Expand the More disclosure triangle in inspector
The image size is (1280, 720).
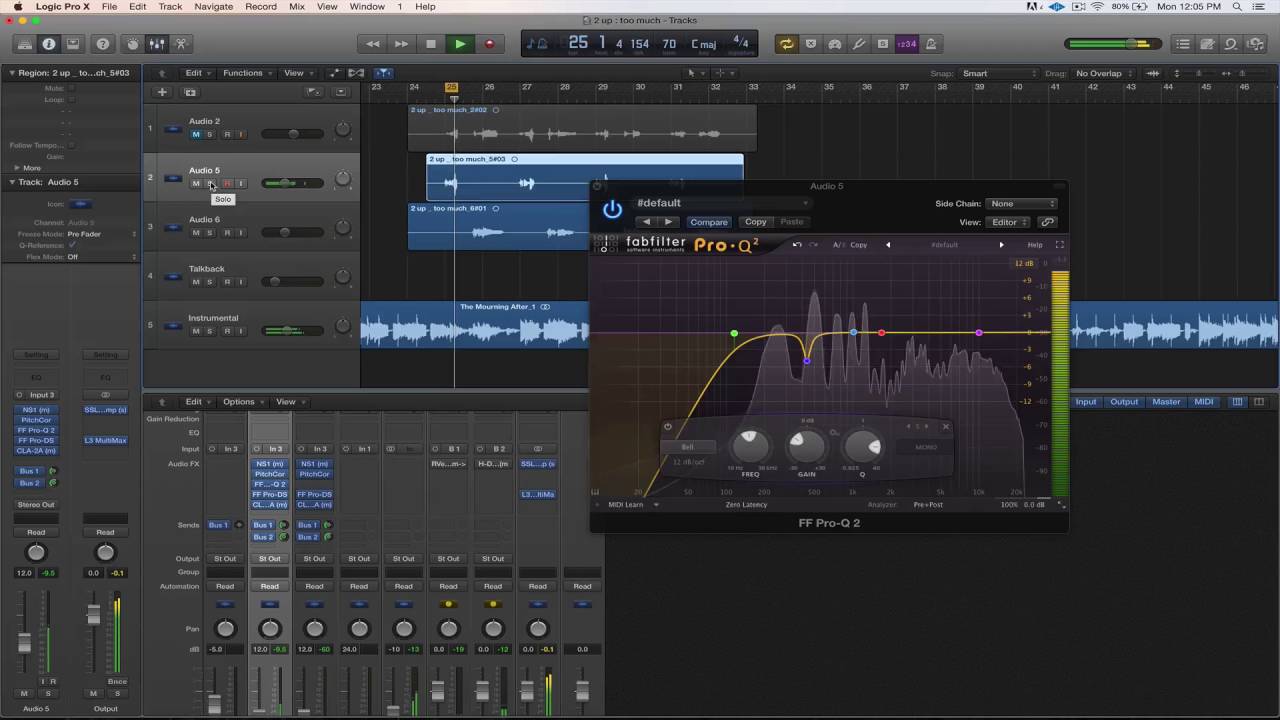[x=17, y=168]
